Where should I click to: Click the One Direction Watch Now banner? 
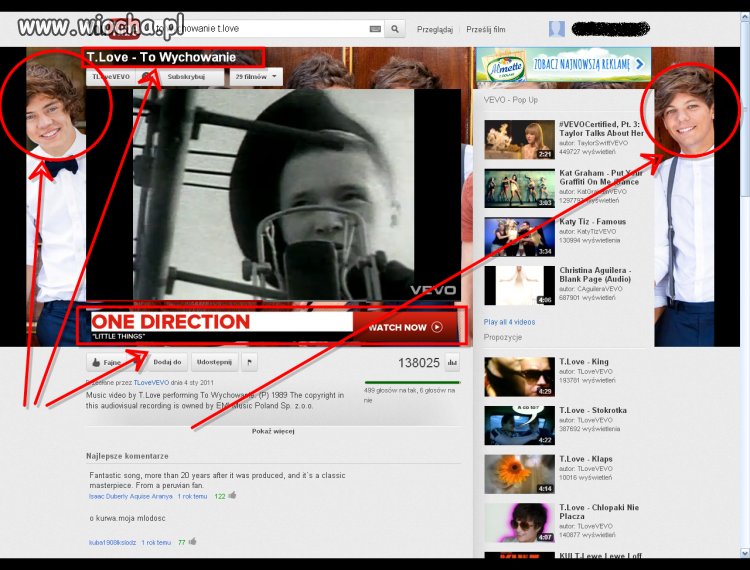coord(274,326)
